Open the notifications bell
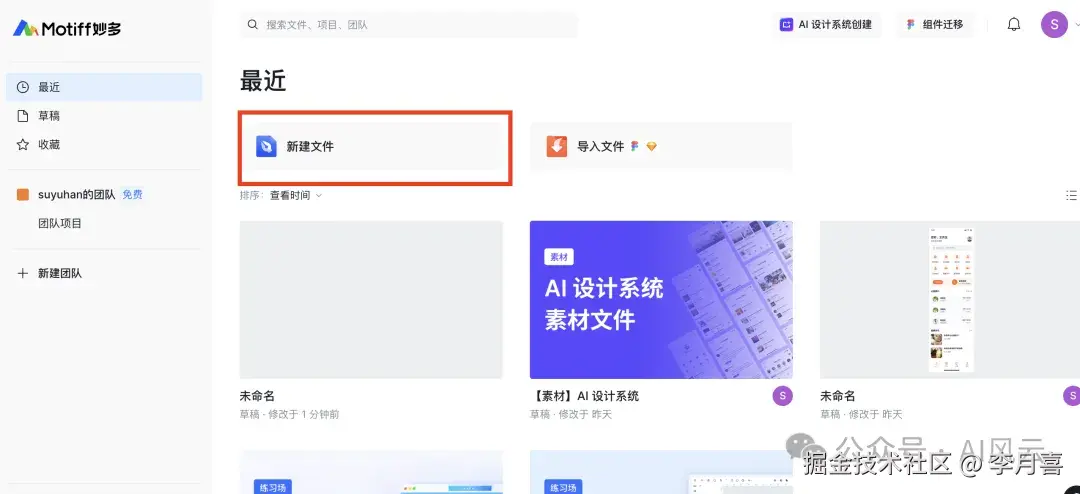Viewport: 1080px width, 494px height. click(1014, 25)
